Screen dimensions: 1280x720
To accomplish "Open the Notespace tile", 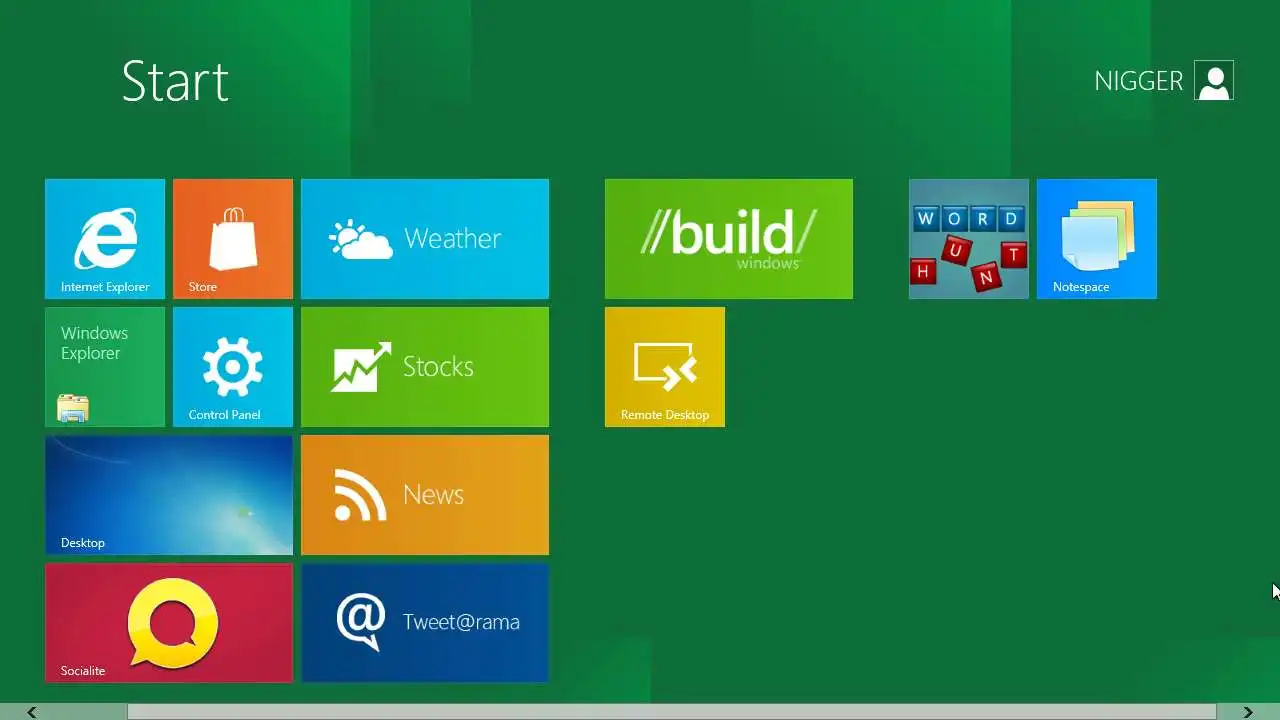I will coord(1097,239).
